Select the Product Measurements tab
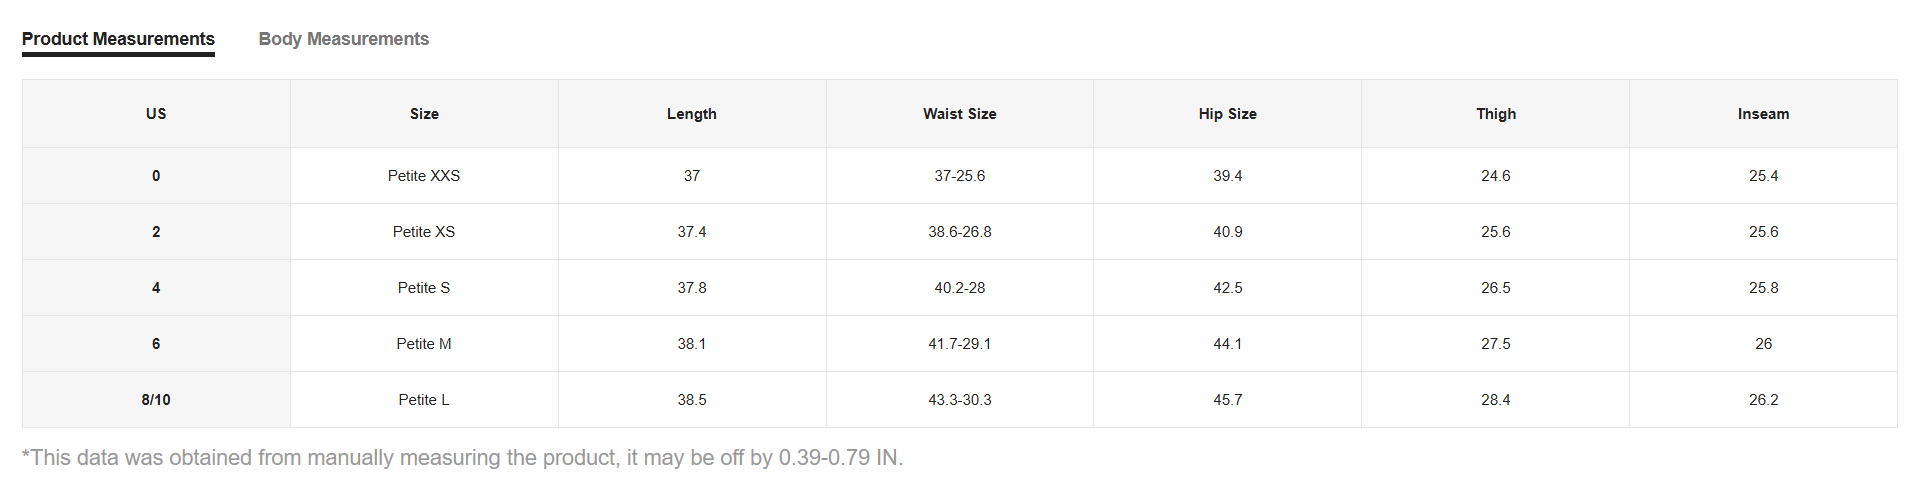The width and height of the screenshot is (1920, 495). (x=118, y=39)
